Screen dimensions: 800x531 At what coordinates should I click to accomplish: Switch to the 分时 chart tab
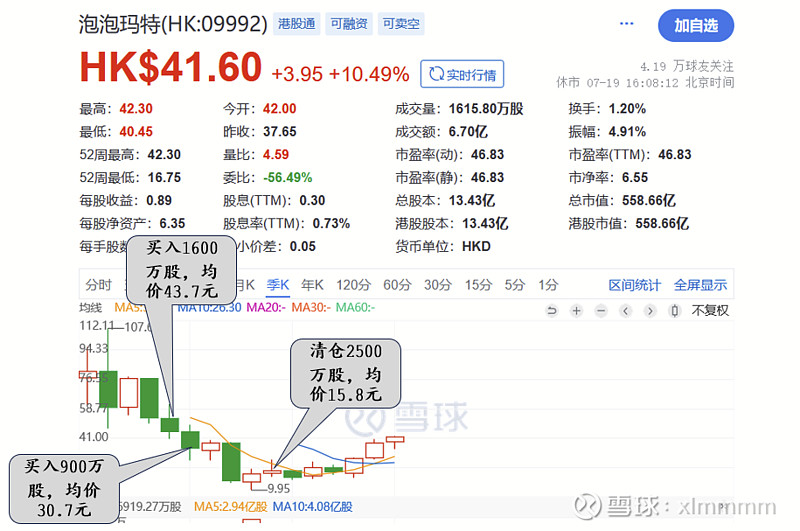(x=98, y=285)
